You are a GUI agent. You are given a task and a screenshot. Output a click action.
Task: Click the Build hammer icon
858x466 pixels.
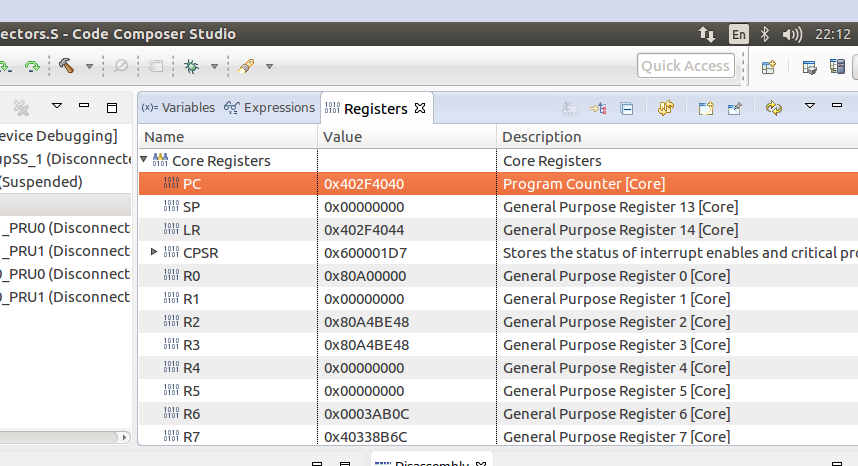(x=66, y=66)
